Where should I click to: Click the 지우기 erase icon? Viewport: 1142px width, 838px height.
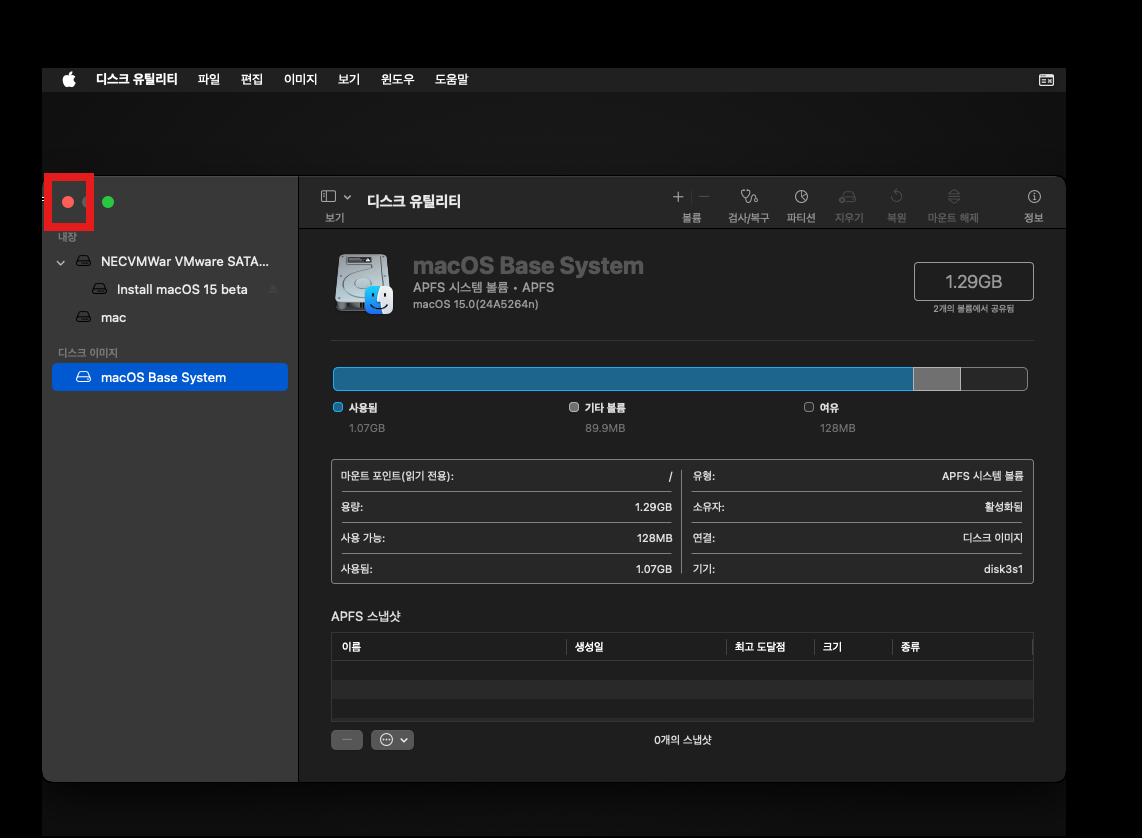(848, 197)
